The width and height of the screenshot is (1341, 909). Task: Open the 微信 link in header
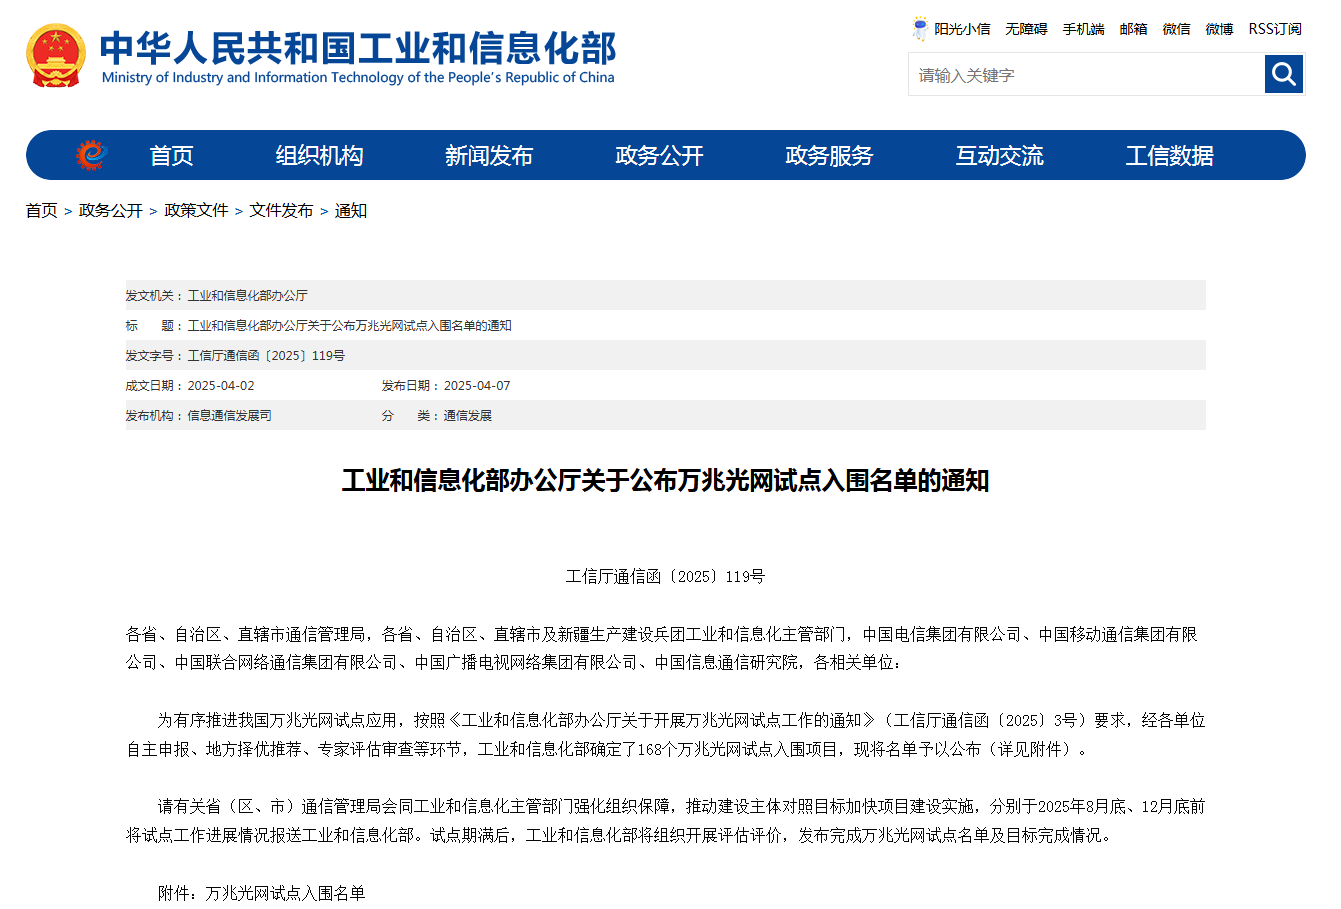1176,30
